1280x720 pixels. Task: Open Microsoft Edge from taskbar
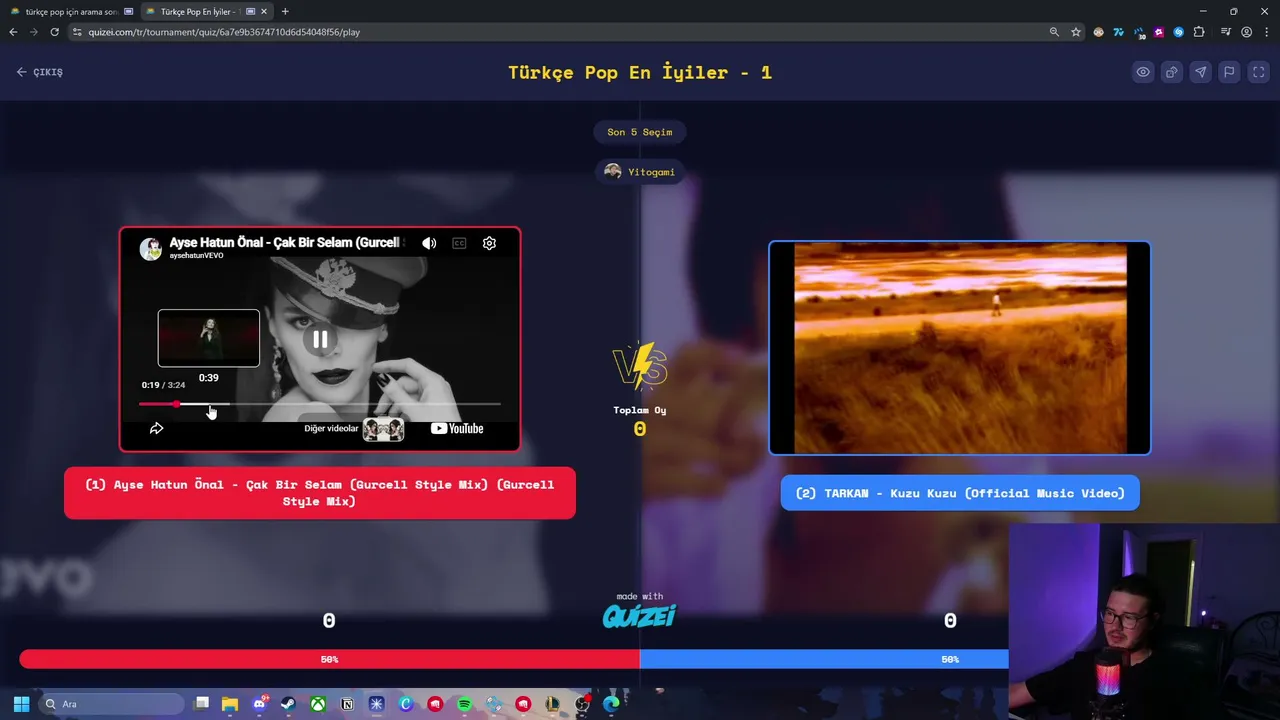tap(611, 704)
